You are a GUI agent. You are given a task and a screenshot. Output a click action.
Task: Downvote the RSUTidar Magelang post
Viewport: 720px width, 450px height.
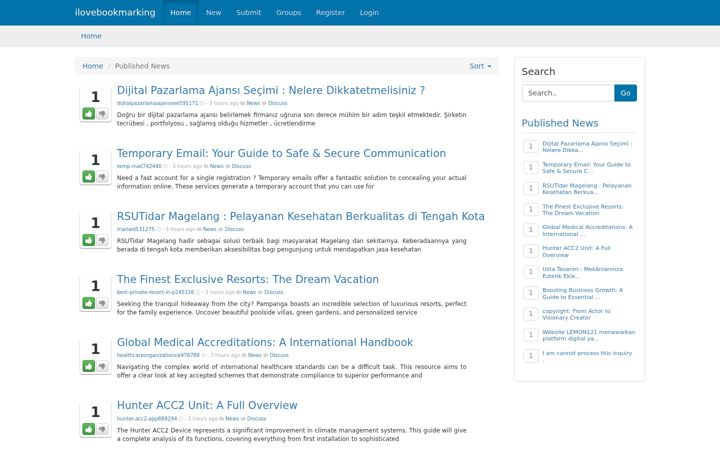(102, 240)
